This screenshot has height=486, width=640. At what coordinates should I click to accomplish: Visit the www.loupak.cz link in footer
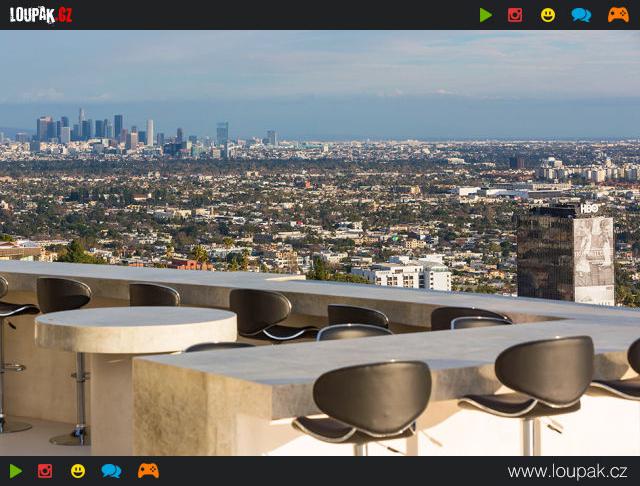[x=567, y=471]
